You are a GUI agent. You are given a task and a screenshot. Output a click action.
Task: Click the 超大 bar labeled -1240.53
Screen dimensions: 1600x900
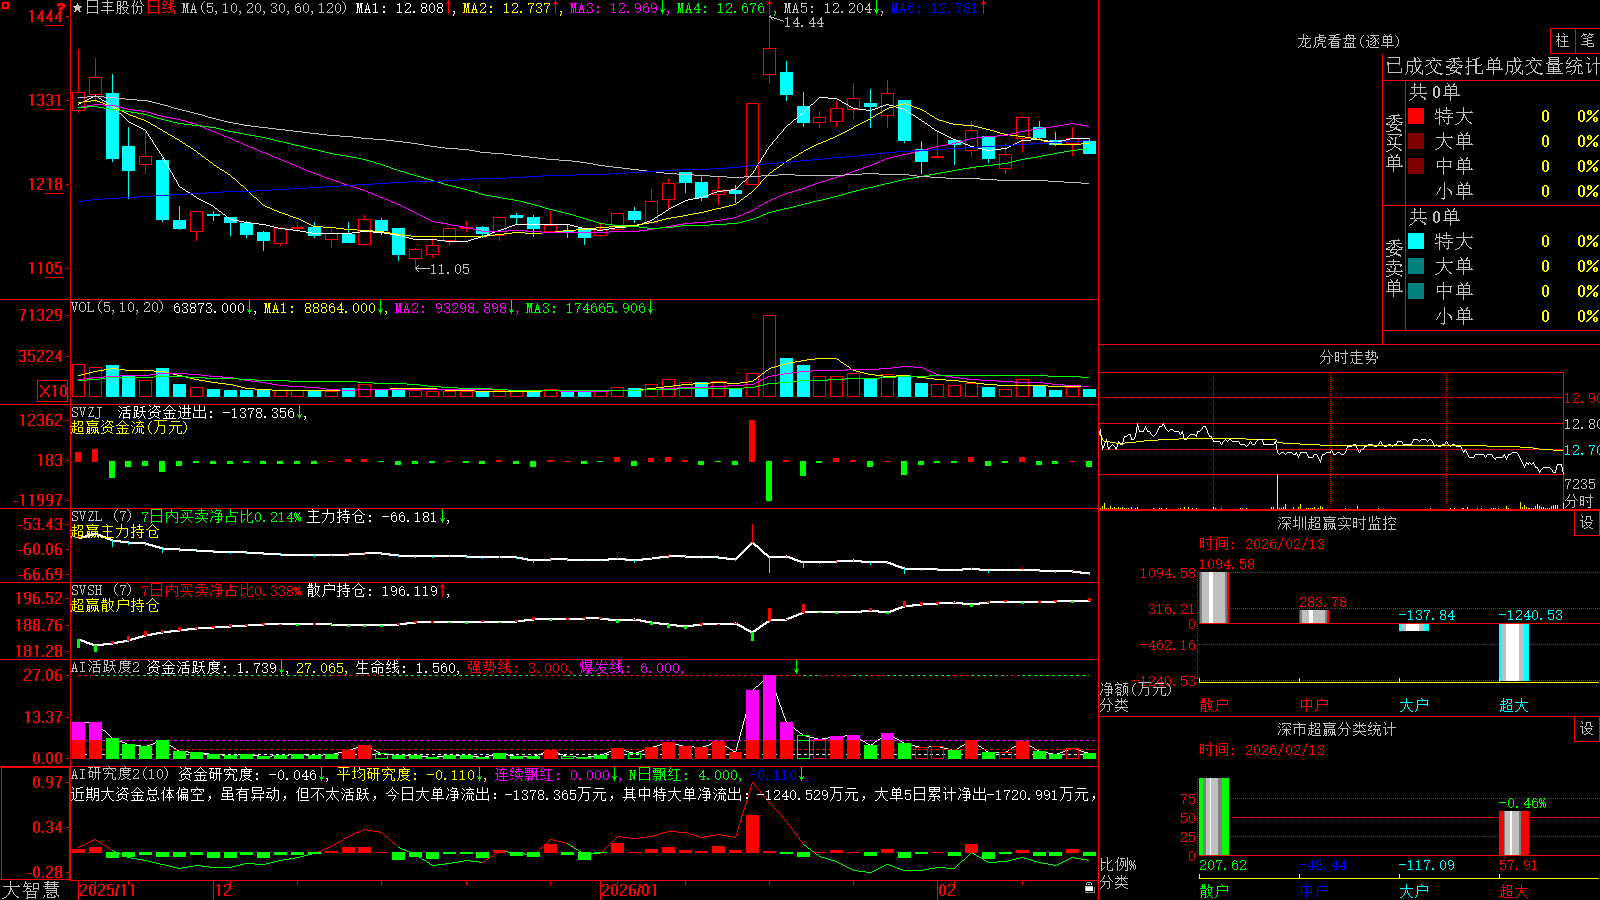(x=1514, y=652)
